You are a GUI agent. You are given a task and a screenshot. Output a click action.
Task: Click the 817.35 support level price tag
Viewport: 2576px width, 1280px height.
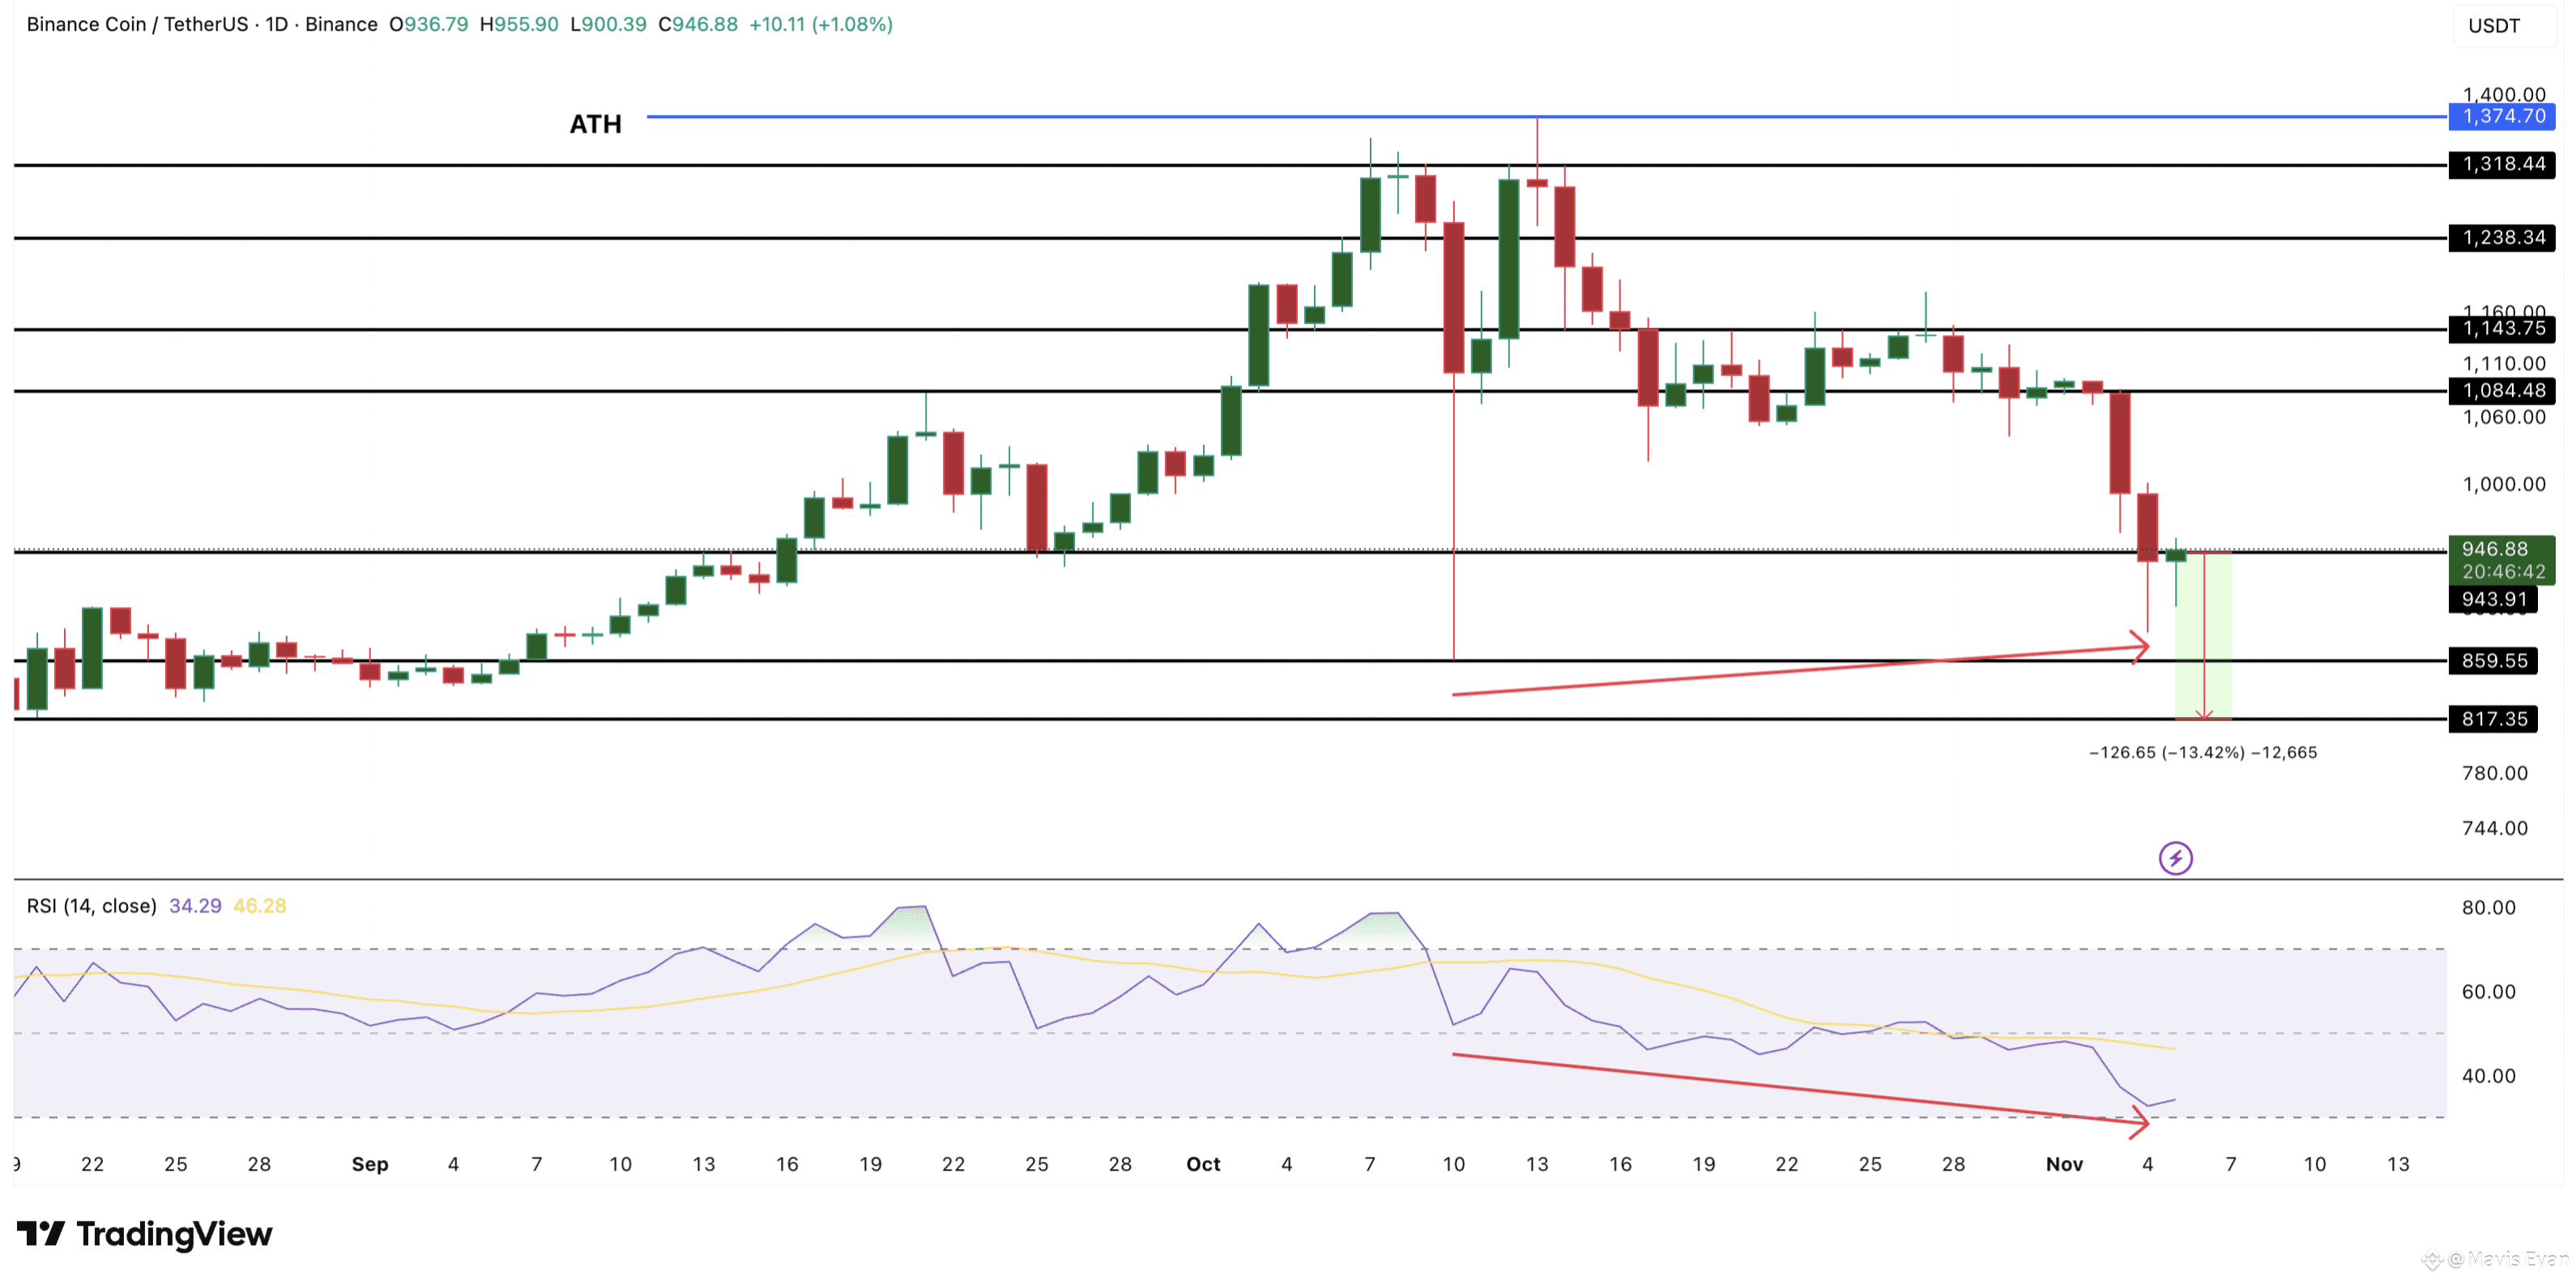(x=2493, y=719)
